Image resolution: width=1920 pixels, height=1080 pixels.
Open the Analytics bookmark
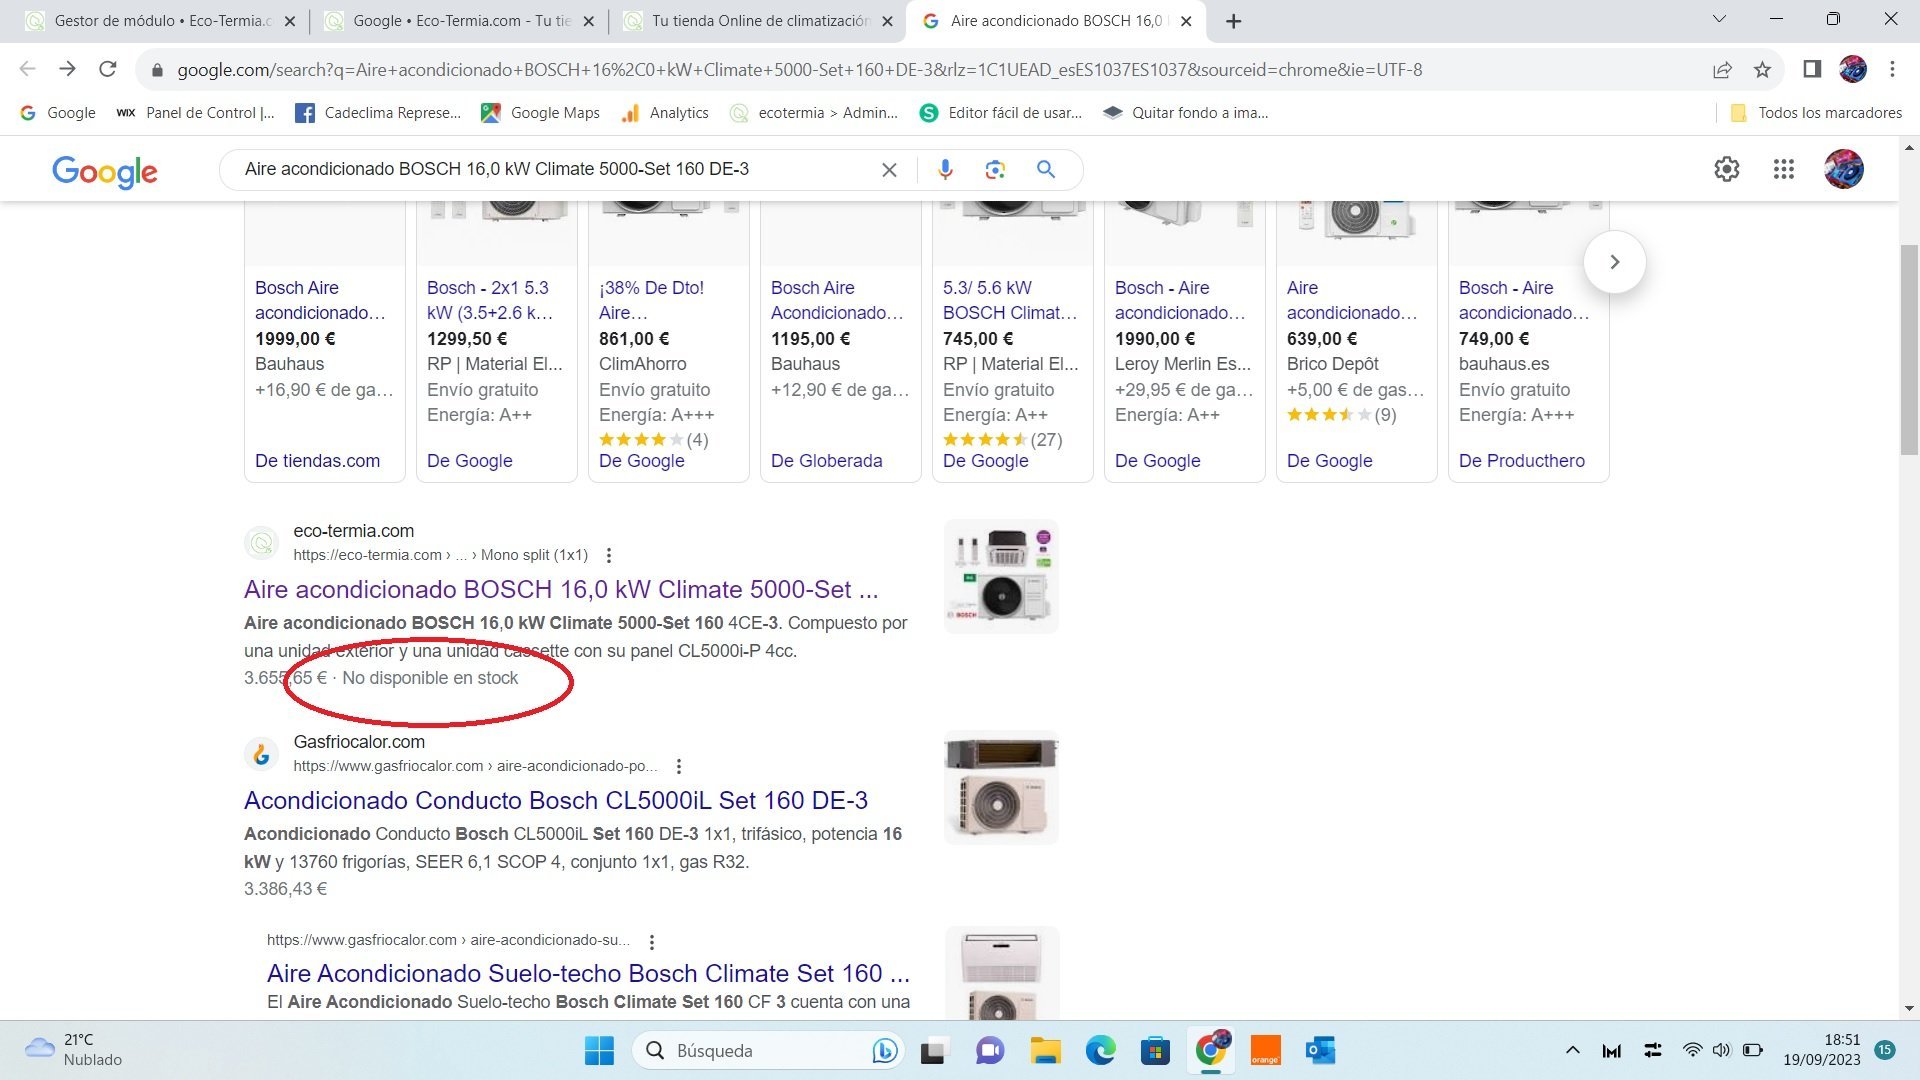[665, 113]
